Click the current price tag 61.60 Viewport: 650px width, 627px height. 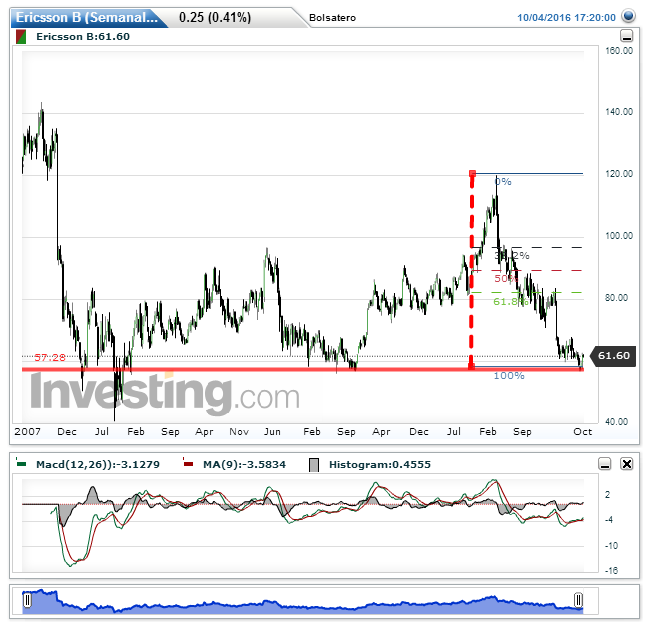click(612, 356)
